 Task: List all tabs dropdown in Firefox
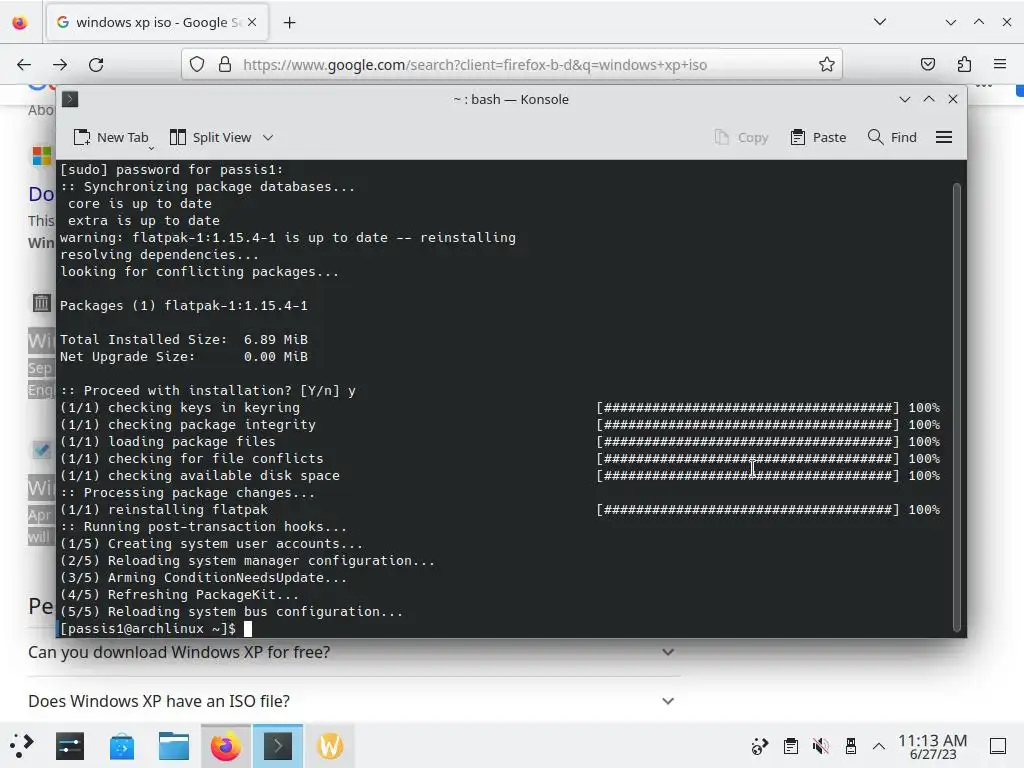tap(880, 22)
